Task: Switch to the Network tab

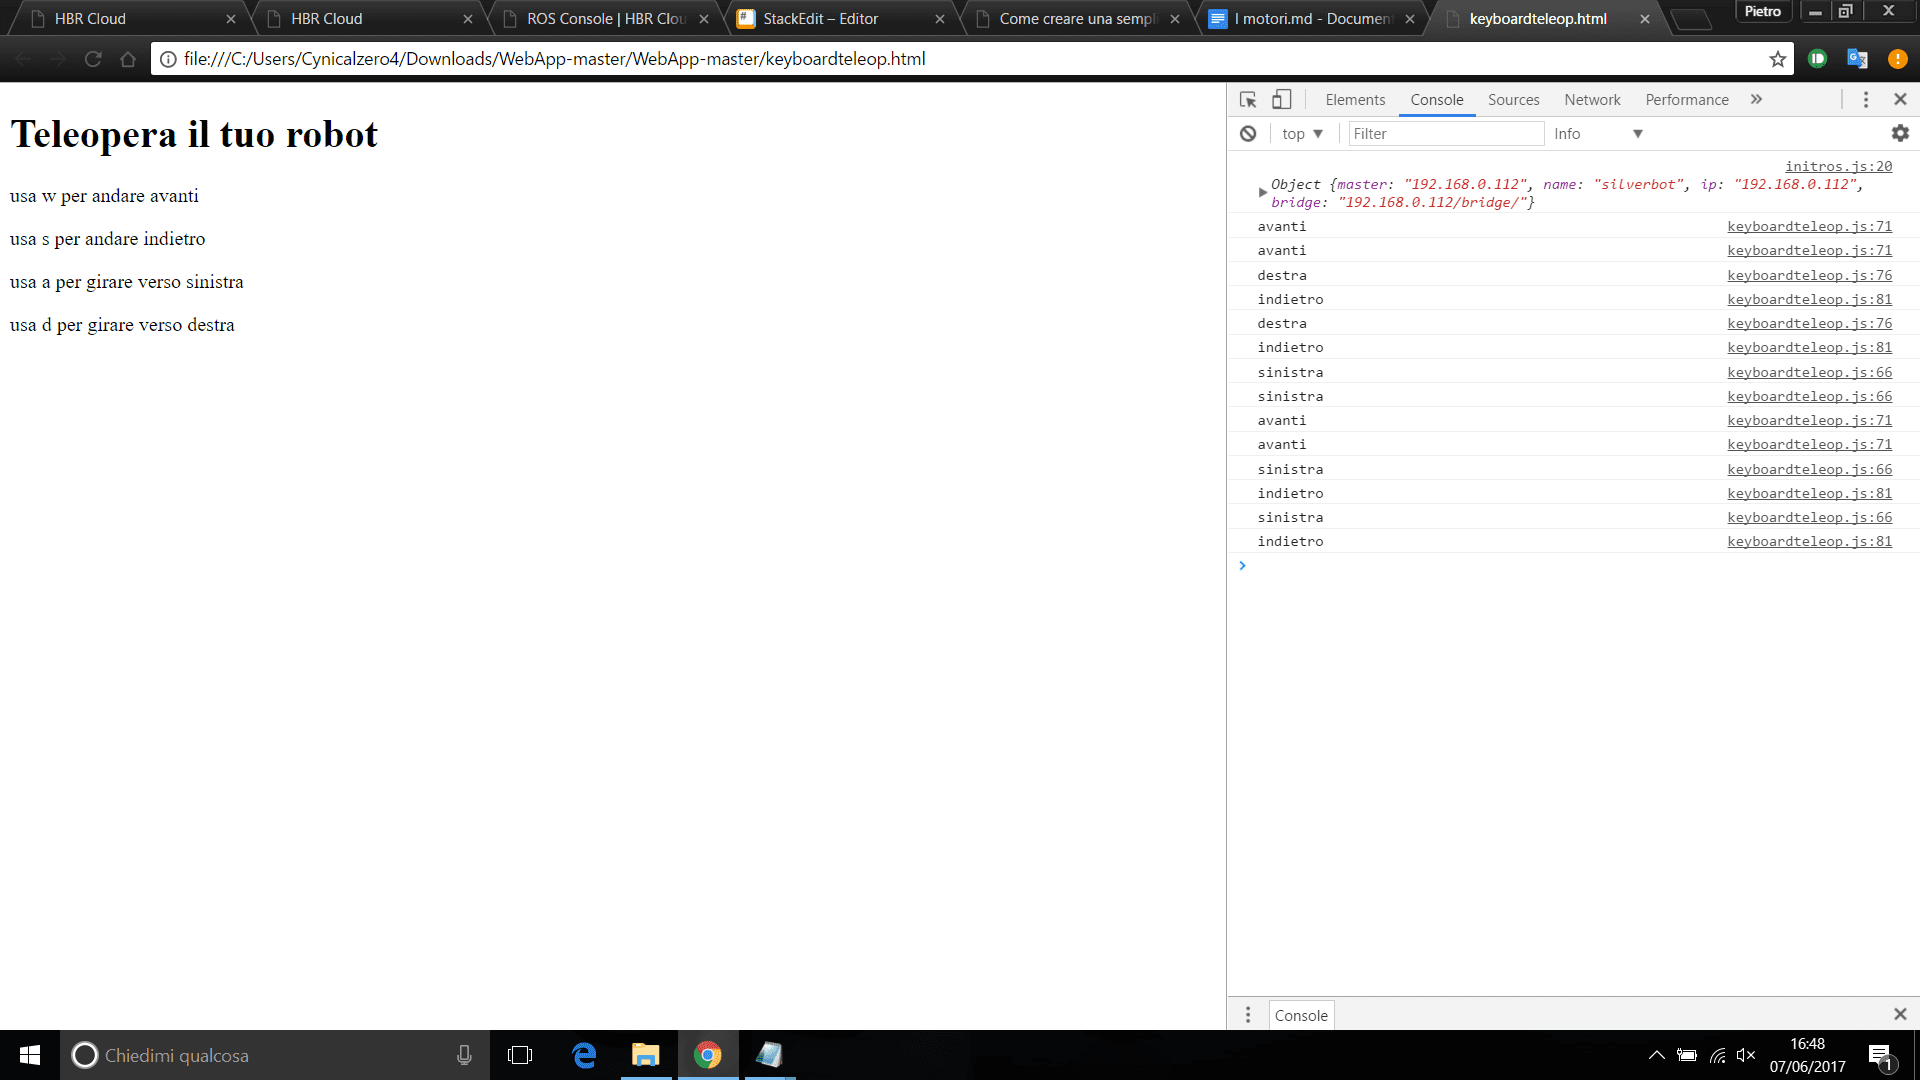Action: [x=1592, y=100]
